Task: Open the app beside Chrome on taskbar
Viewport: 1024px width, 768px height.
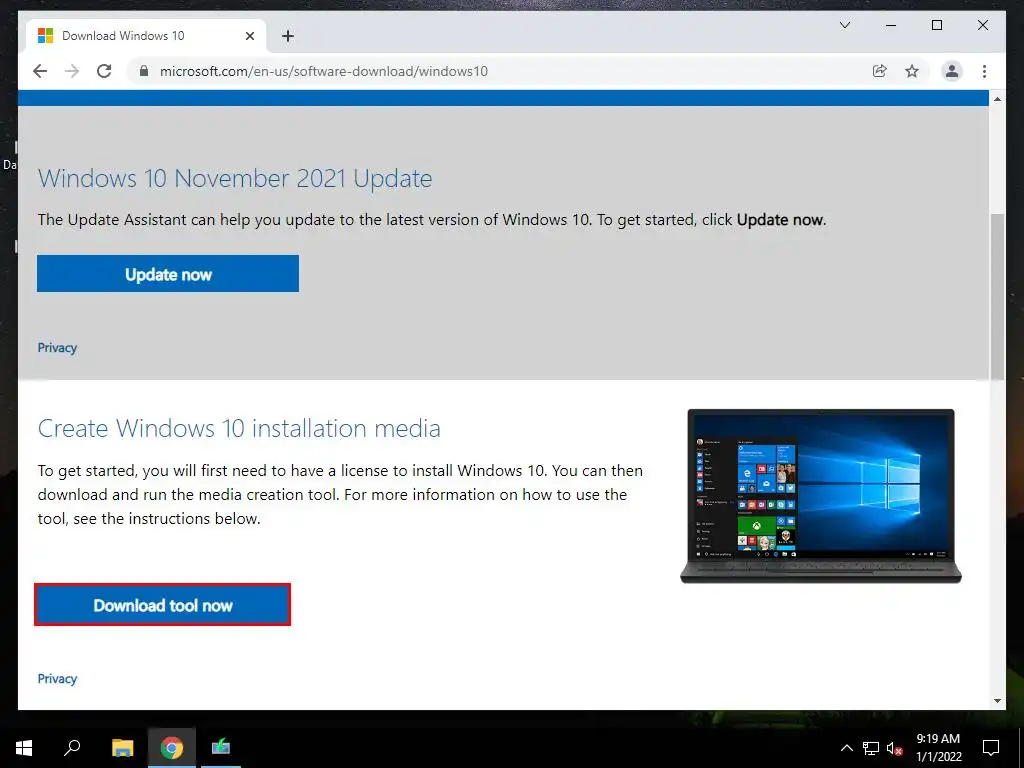Action: pyautogui.click(x=221, y=748)
